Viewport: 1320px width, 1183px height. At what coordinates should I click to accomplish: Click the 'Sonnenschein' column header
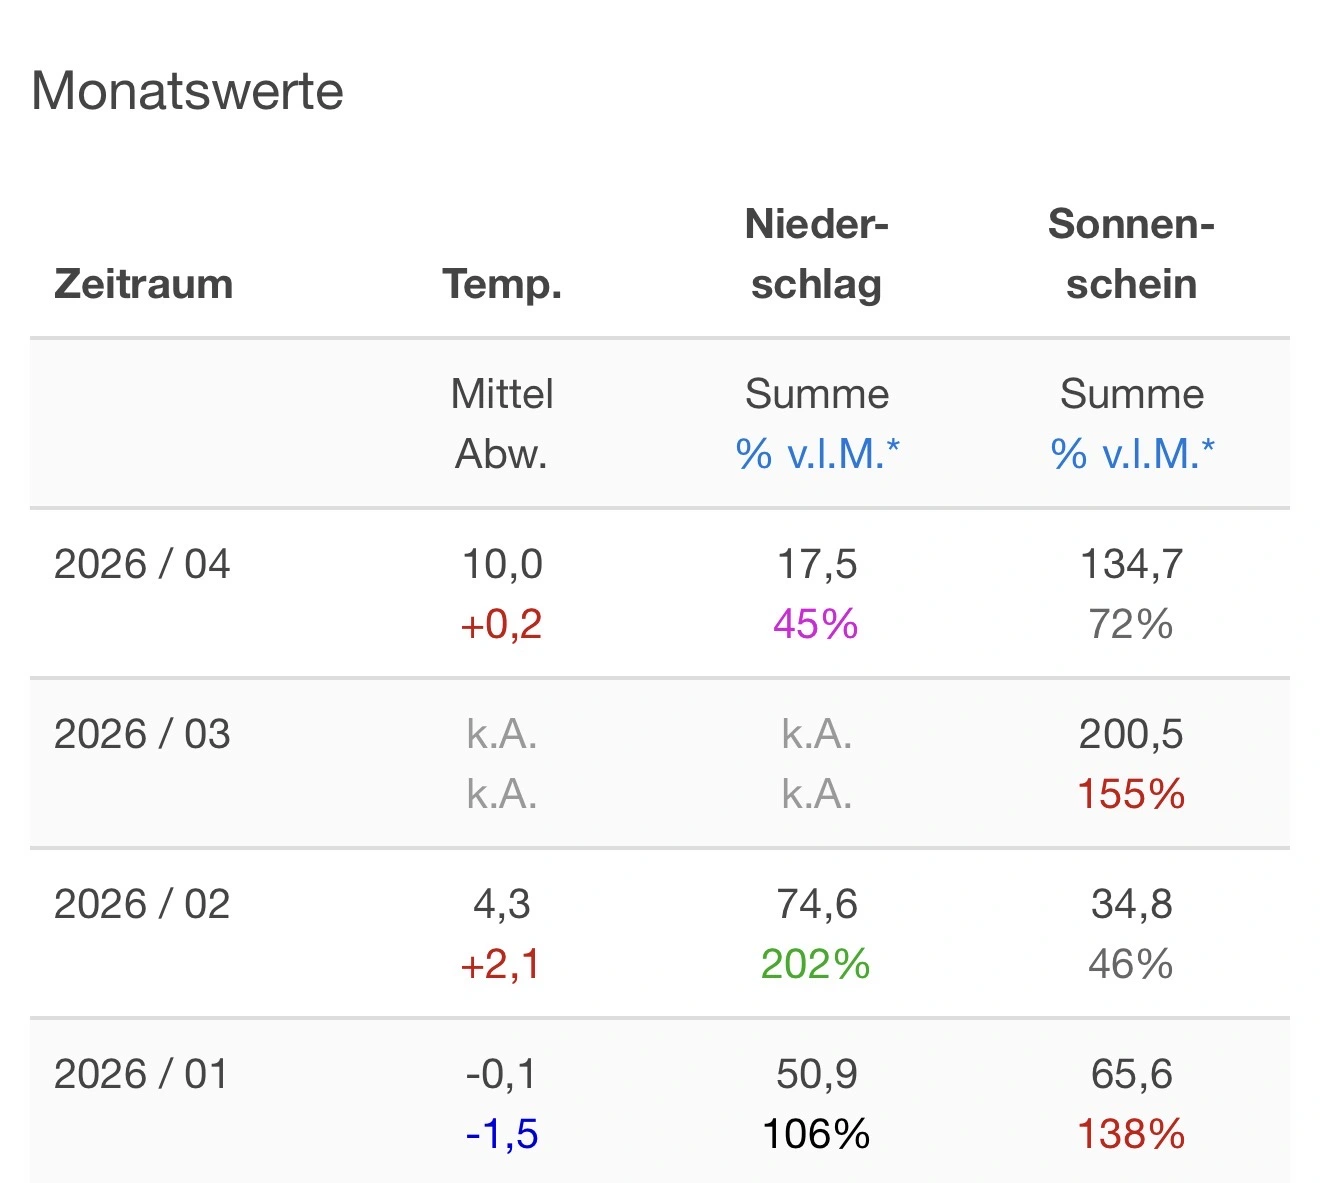click(x=1131, y=254)
